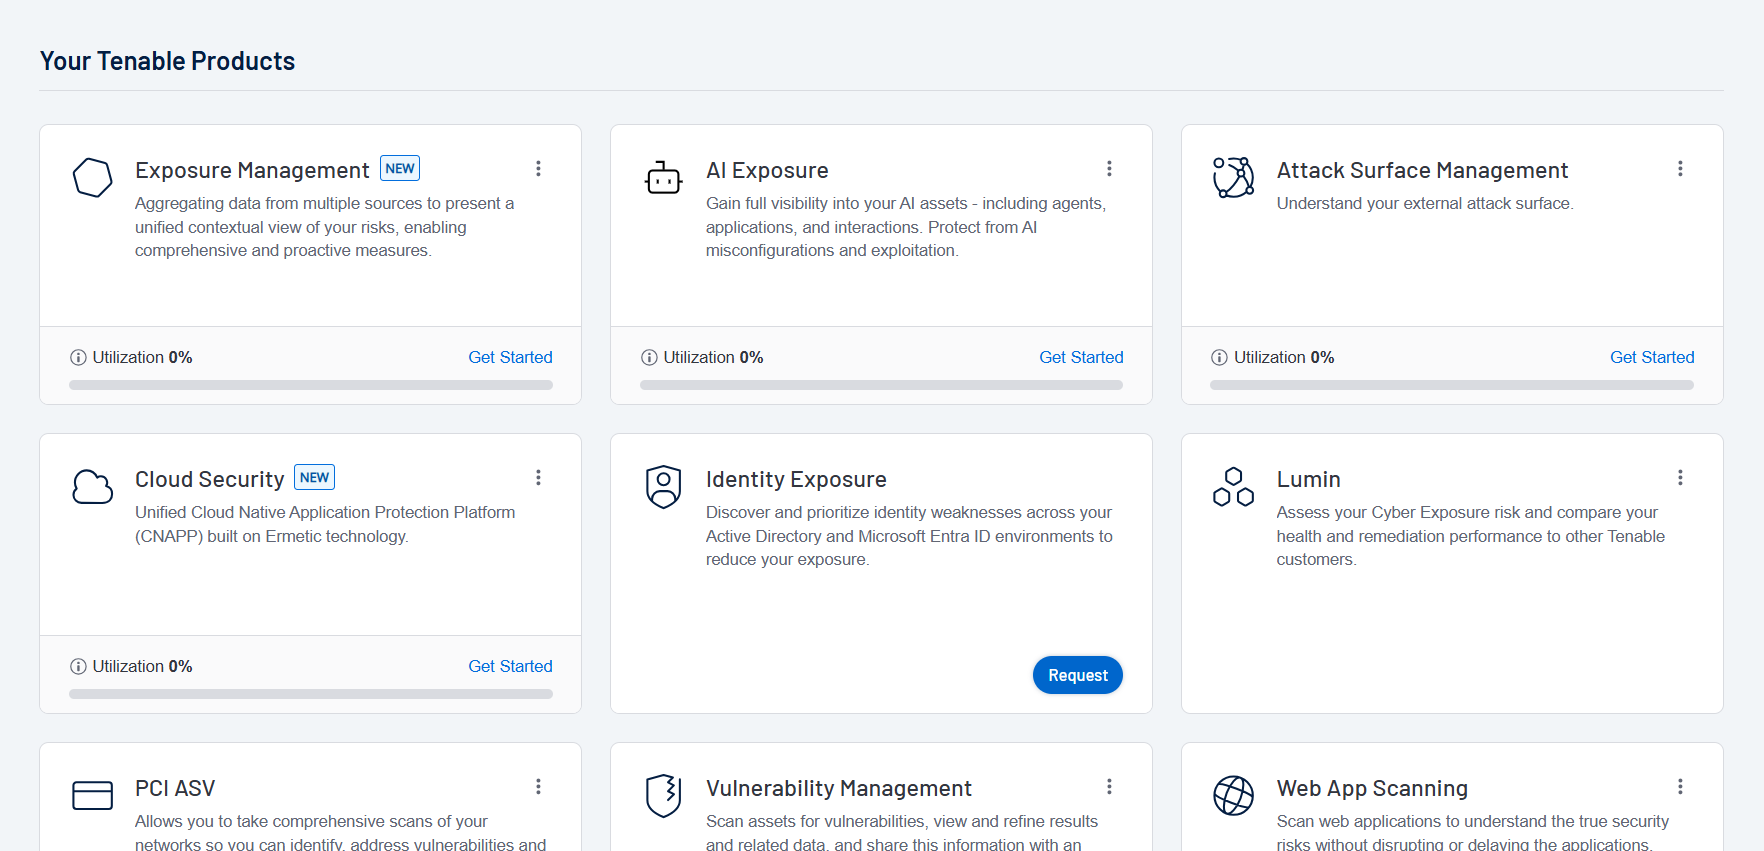Click the Cloud Security cloud icon
The image size is (1764, 851).
93,487
